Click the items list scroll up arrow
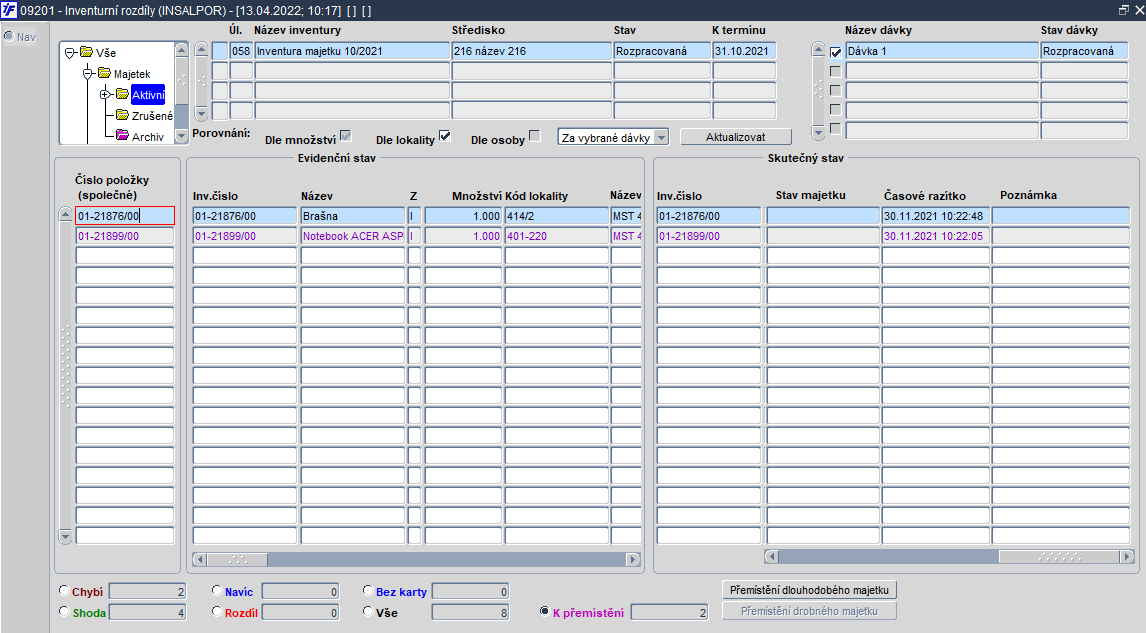Screen dimensions: 1146x633 (x=65, y=214)
